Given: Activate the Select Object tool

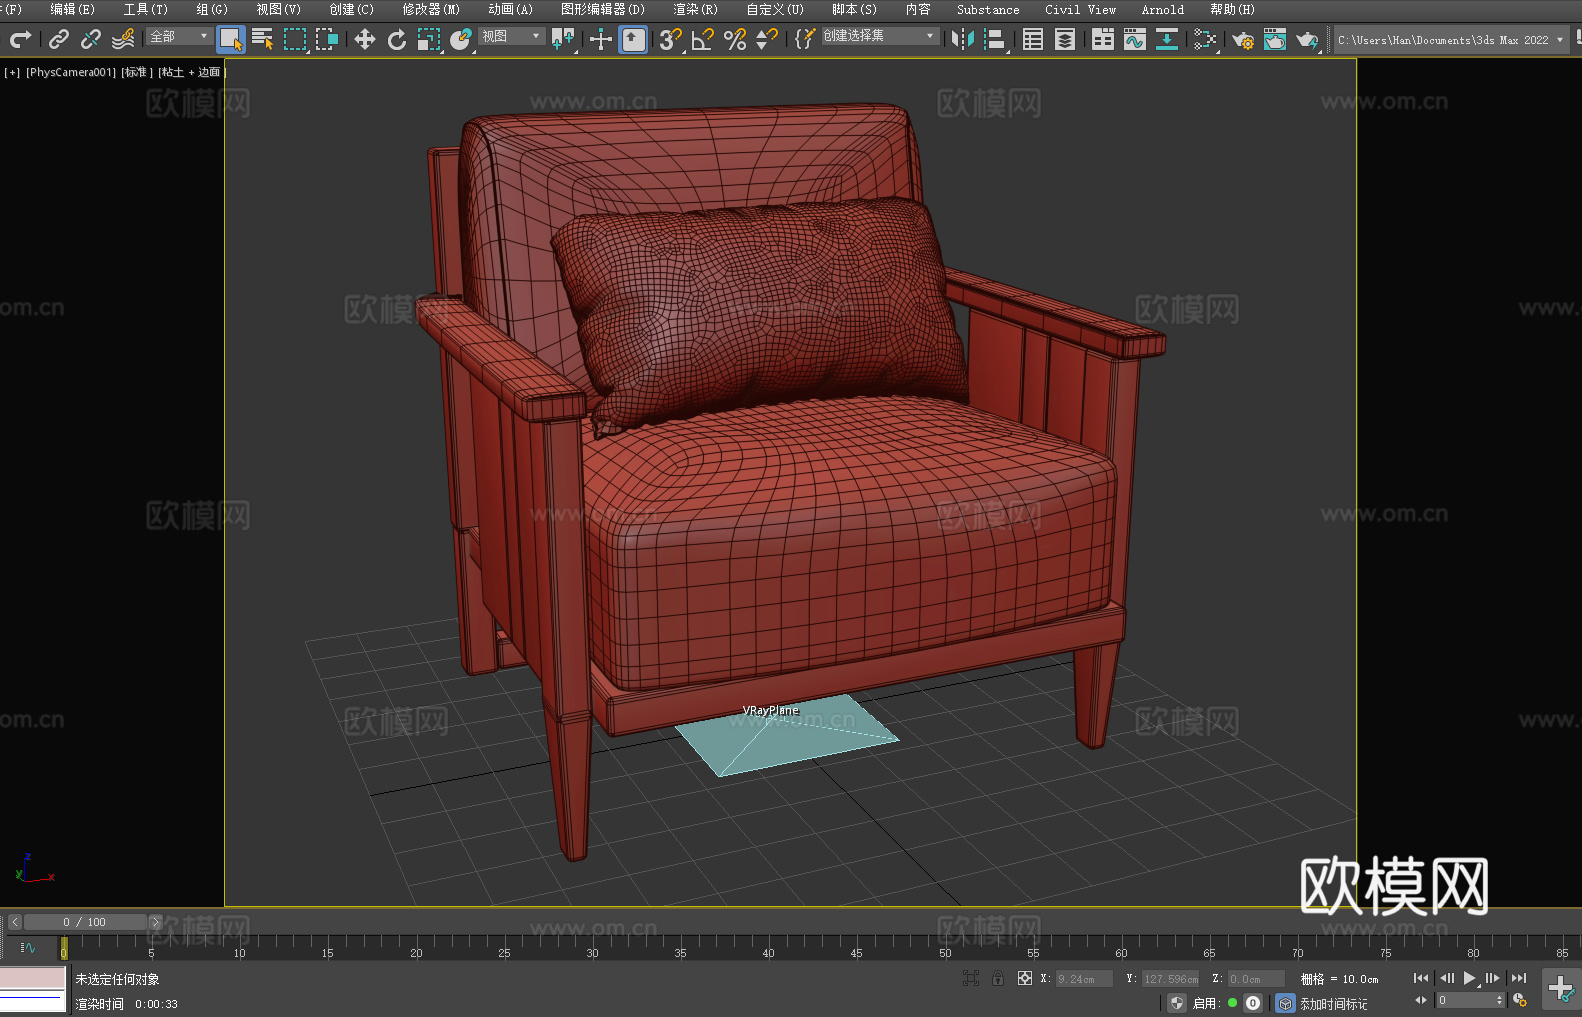Looking at the screenshot, I should [x=231, y=39].
